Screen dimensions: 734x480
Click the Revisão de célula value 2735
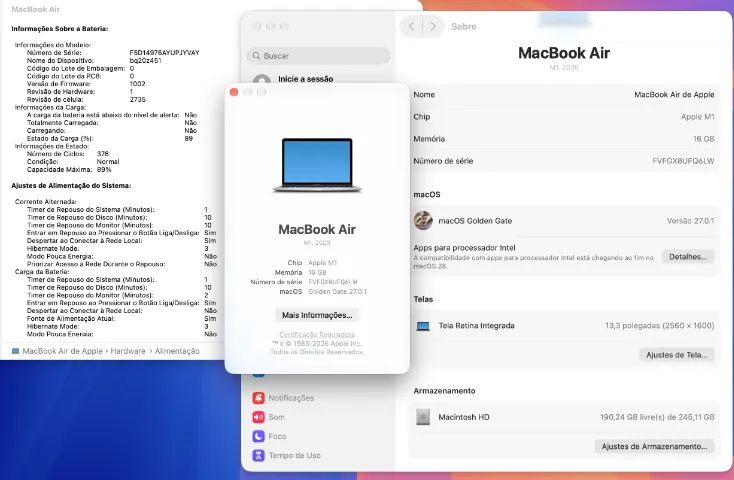click(x=138, y=99)
